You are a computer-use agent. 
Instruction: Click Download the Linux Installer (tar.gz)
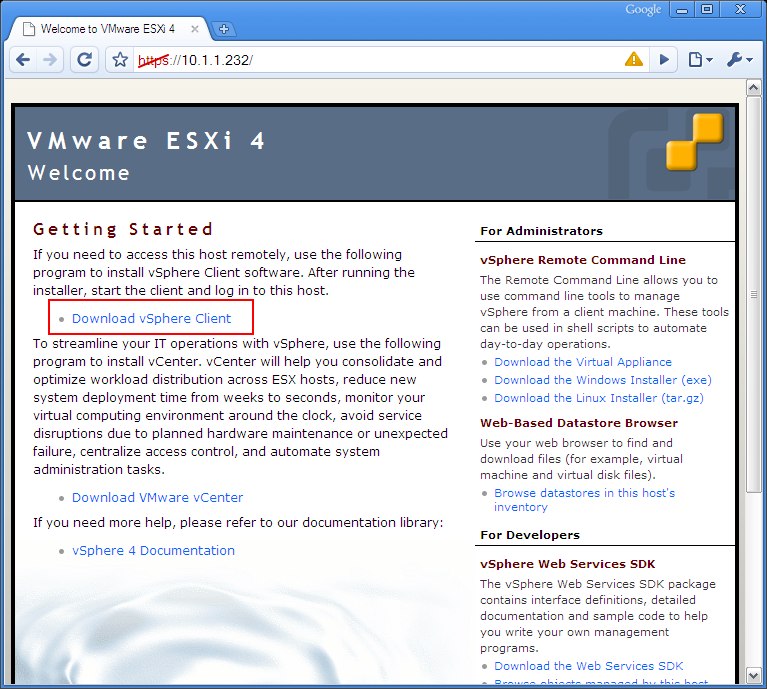pyautogui.click(x=599, y=399)
